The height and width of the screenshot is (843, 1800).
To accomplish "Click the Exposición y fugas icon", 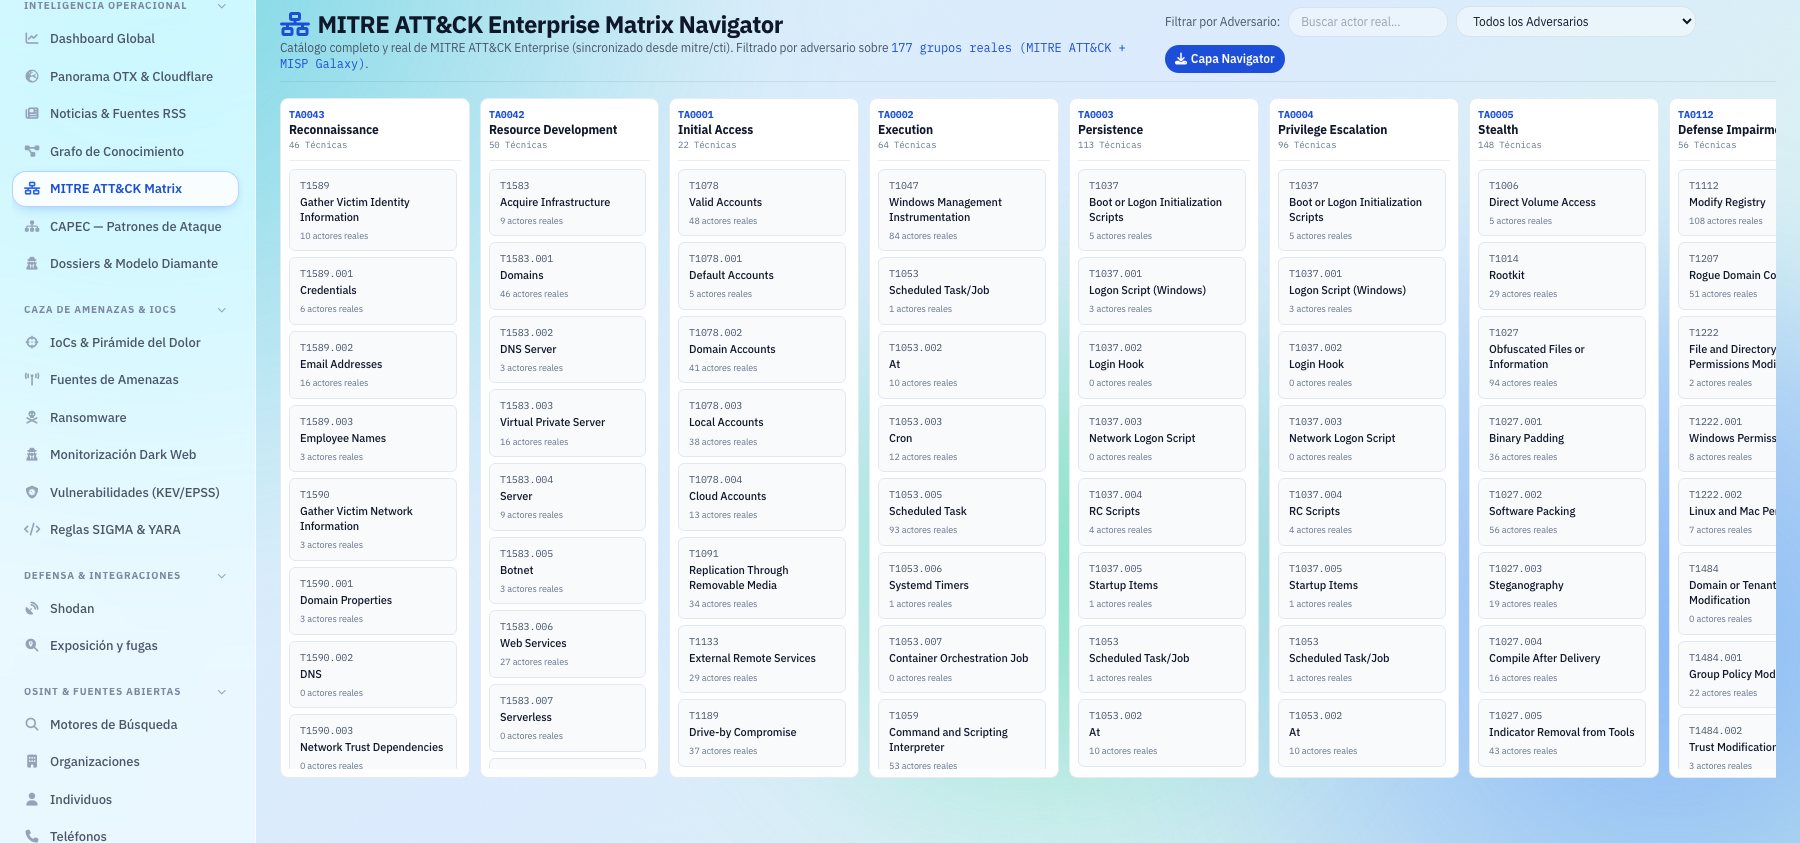I will pos(32,646).
